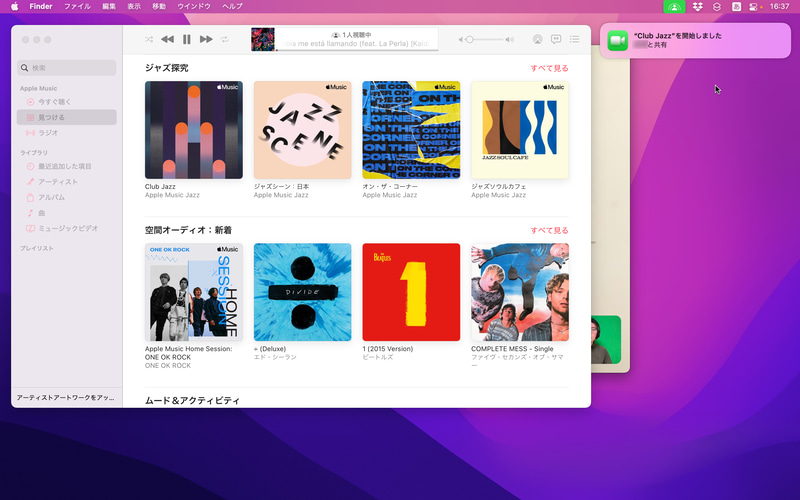This screenshot has height=500, width=800.
Task: Click the high volume speaker icon
Action: (x=509, y=39)
